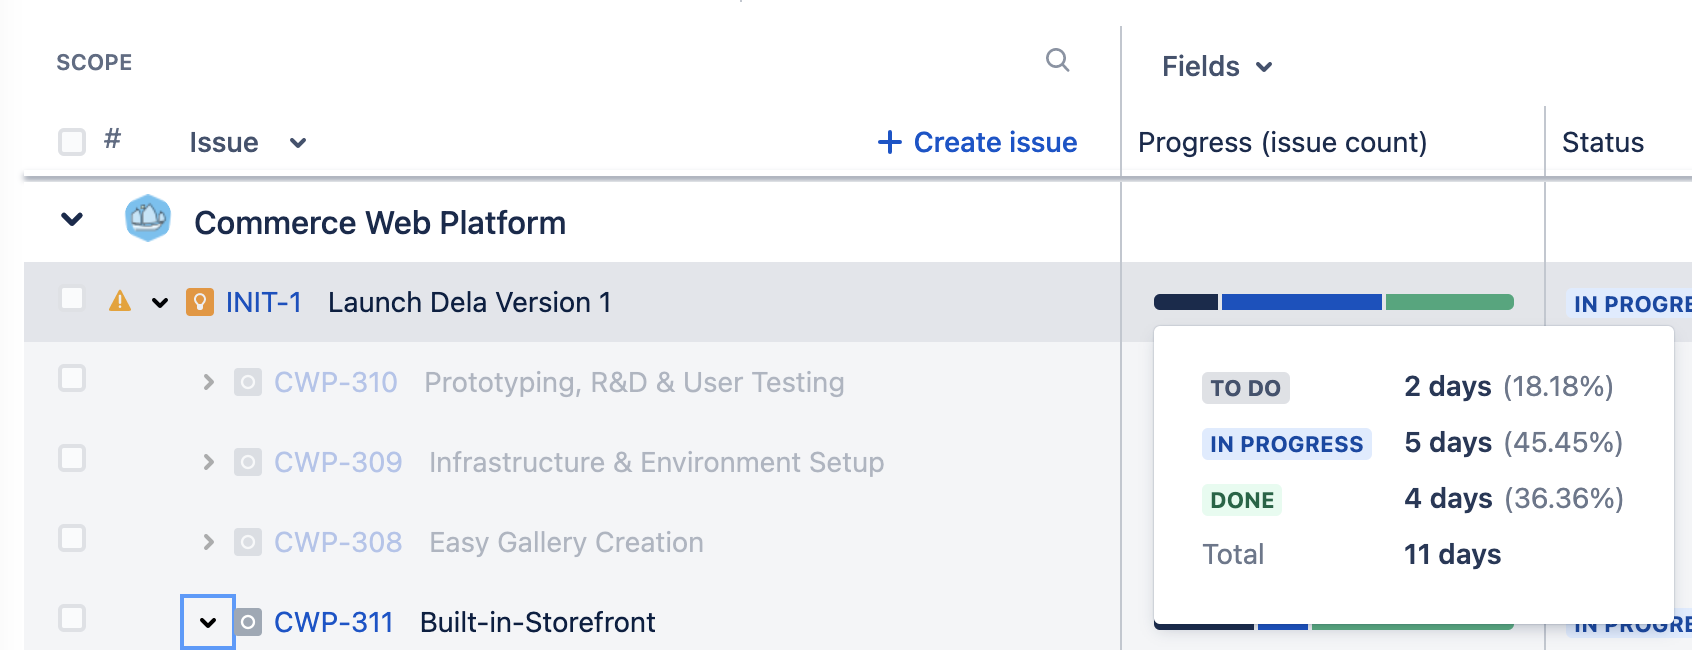Screen dimensions: 1692x650
Task: Click the epic icon beside CWP-308
Action: (248, 542)
